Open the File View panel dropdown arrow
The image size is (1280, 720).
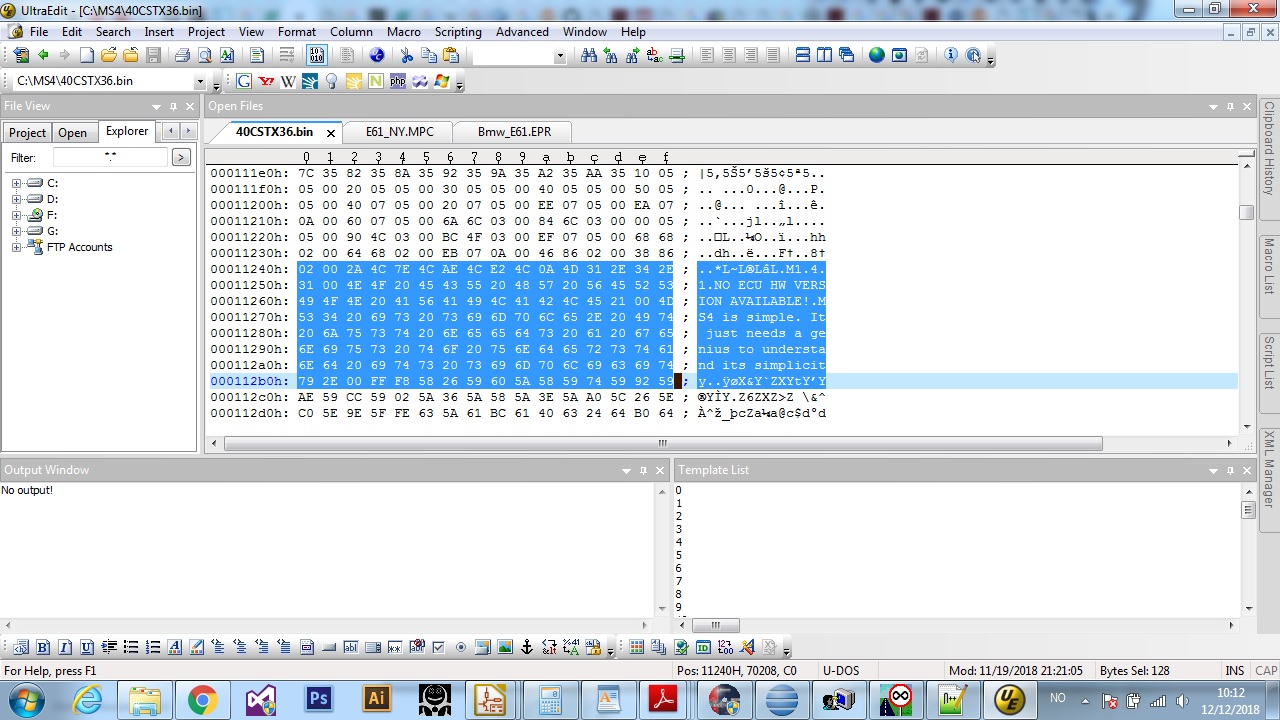point(156,106)
